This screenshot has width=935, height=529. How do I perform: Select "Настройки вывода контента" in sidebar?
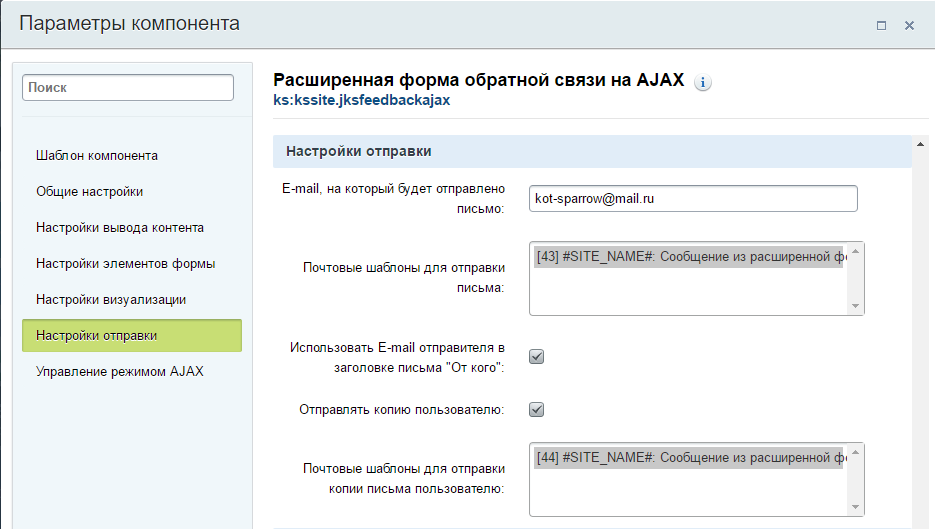tap(120, 227)
